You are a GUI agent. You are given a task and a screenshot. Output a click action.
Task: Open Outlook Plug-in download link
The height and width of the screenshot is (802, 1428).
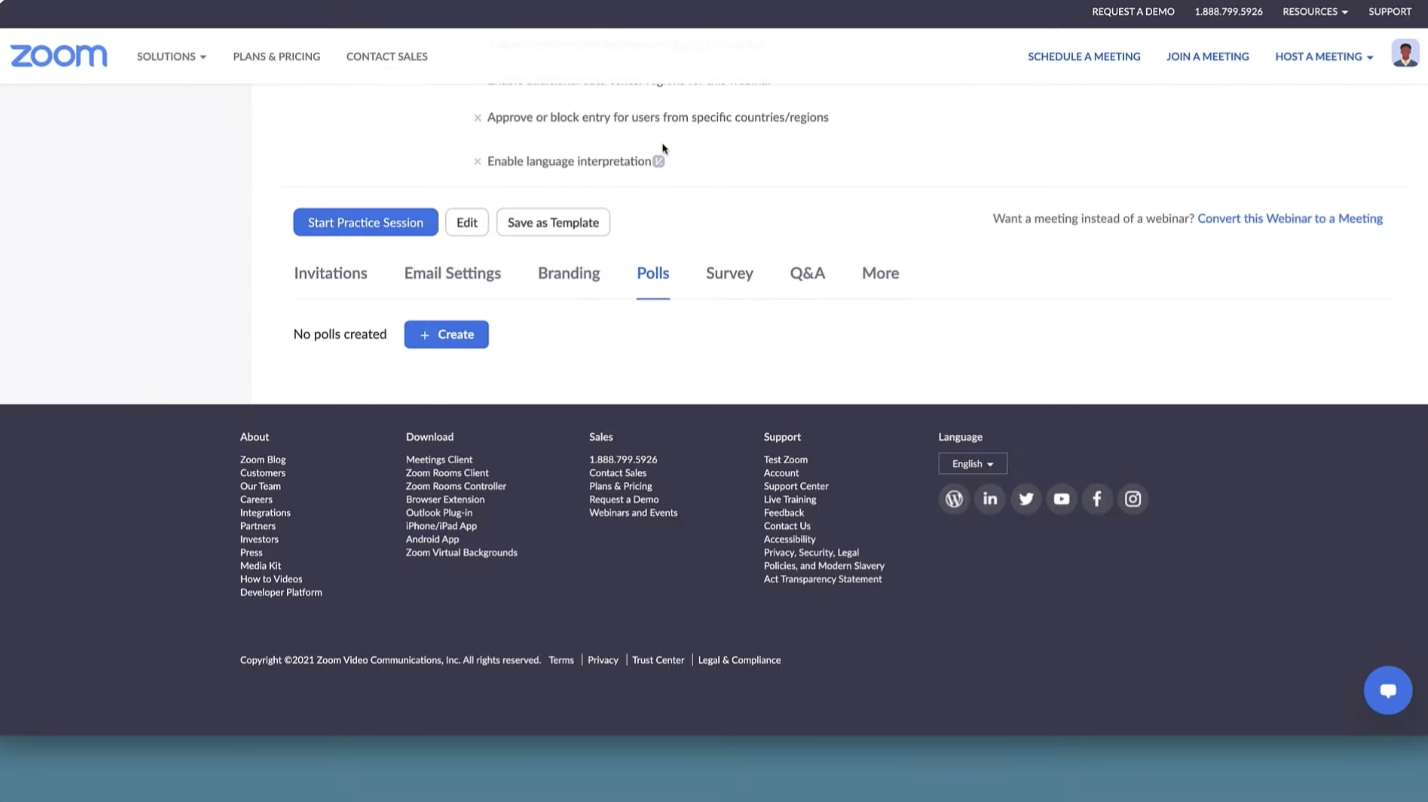pos(439,513)
